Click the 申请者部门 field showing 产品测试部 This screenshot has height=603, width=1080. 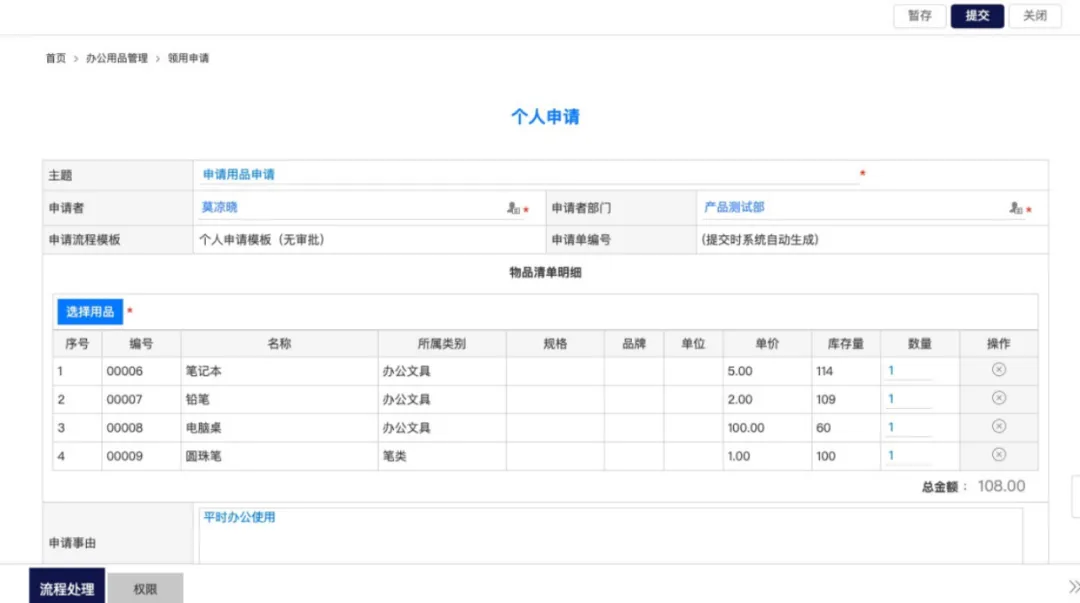(862, 207)
